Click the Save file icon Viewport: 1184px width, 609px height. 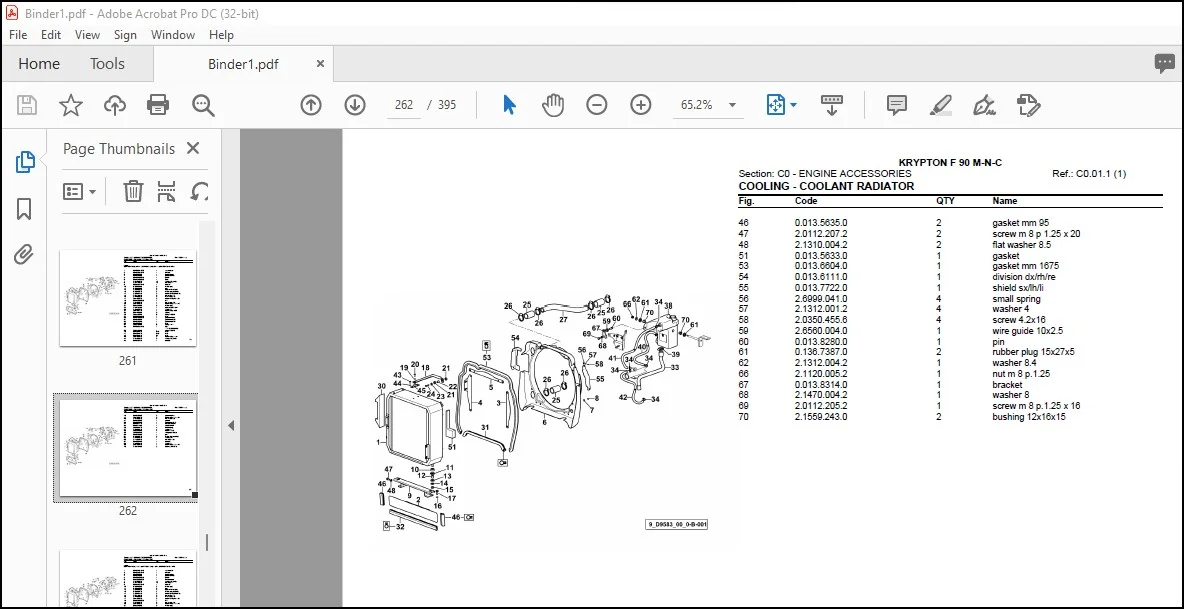pyautogui.click(x=27, y=105)
